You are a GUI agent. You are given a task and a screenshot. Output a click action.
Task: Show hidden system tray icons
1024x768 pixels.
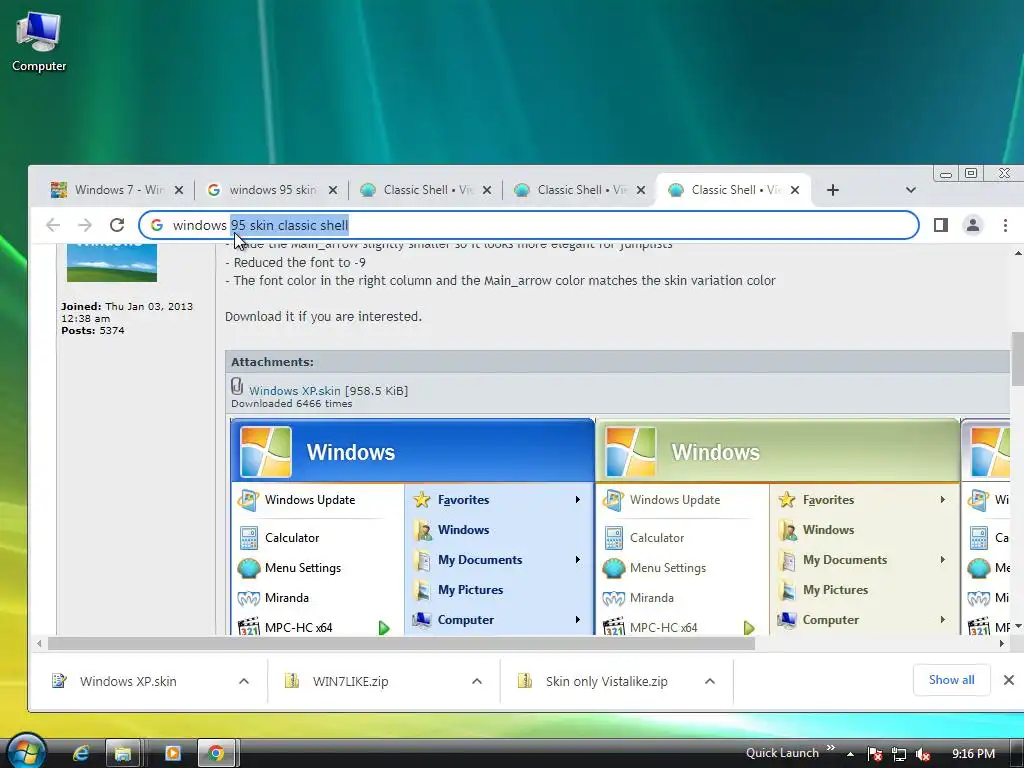click(850, 754)
